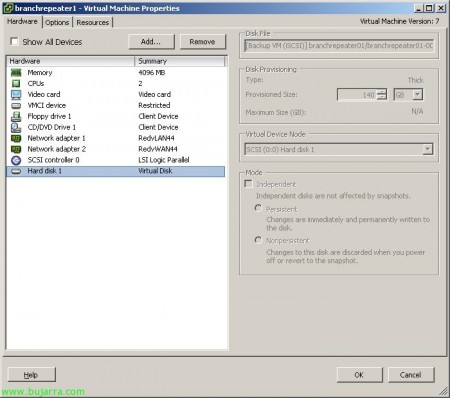Click the CD/DVD Drive 1 icon
Image resolution: width=450 pixels, height=398 pixels.
(16, 127)
